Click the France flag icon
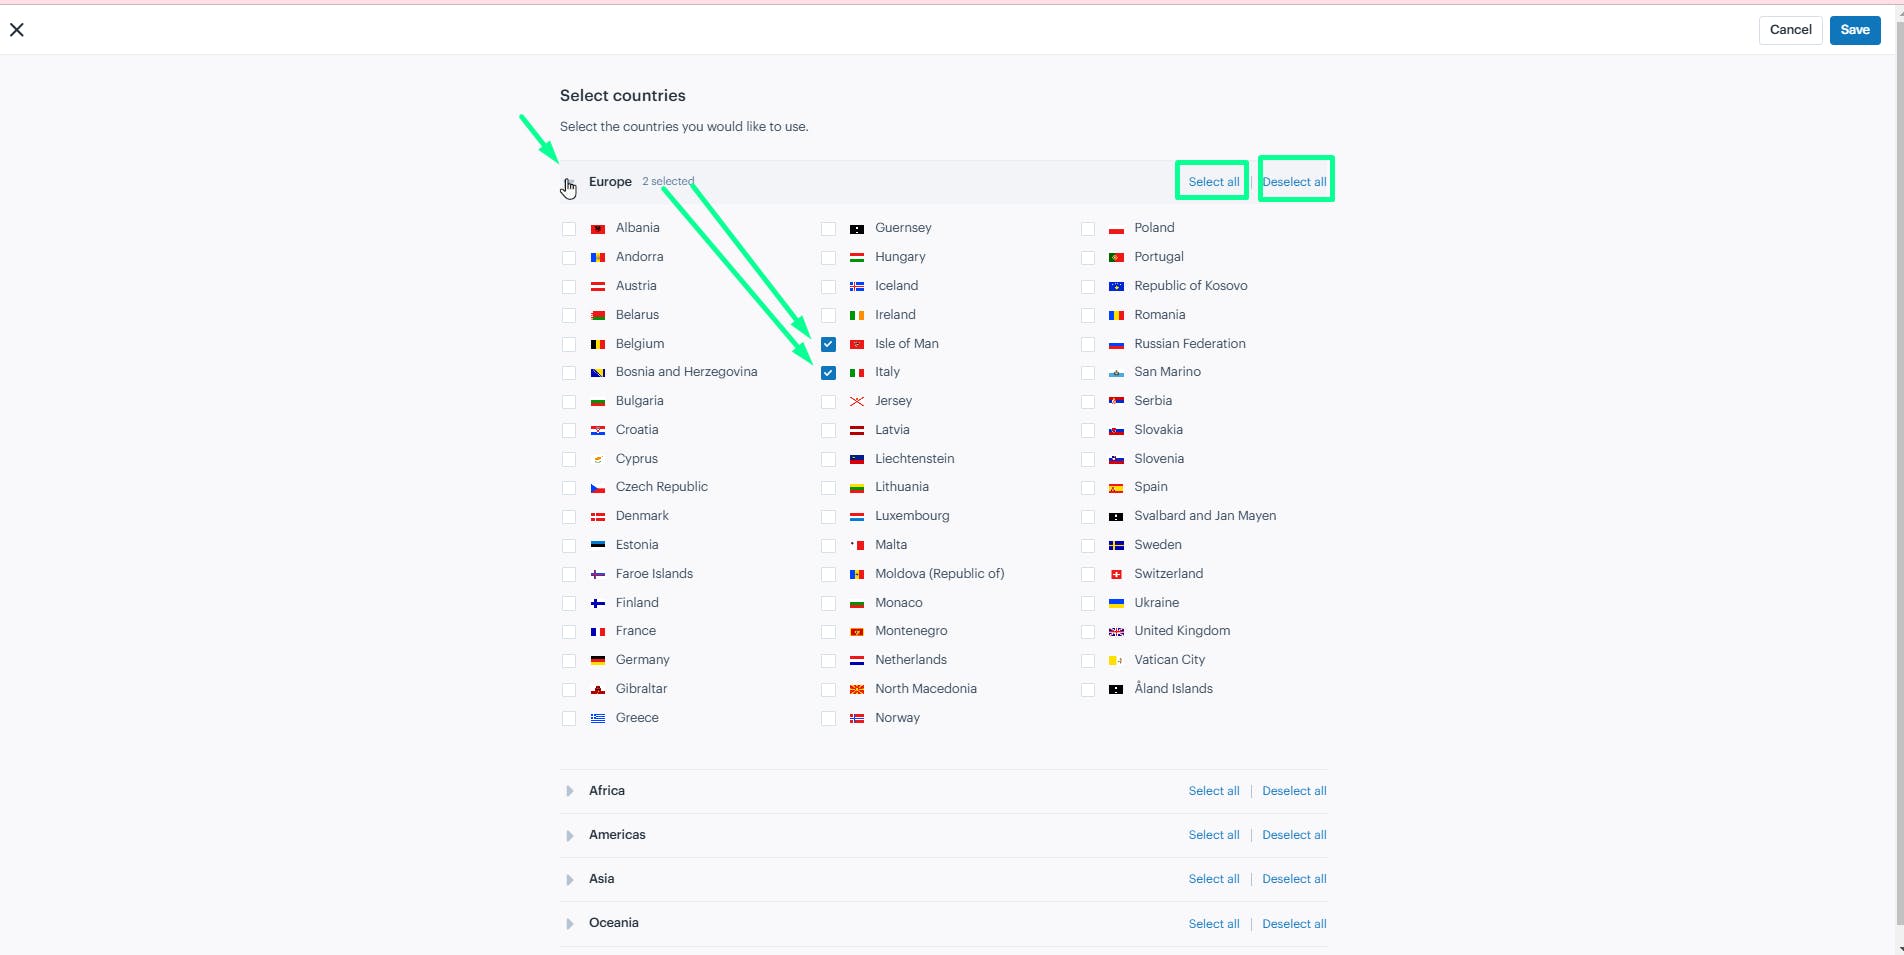The image size is (1904, 955). coord(598,632)
